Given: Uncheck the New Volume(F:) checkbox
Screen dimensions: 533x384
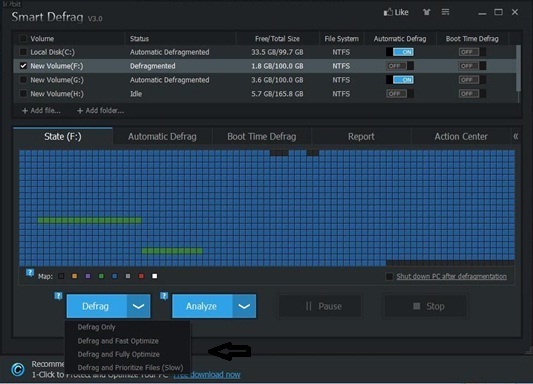Looking at the screenshot, I should 23,66.
